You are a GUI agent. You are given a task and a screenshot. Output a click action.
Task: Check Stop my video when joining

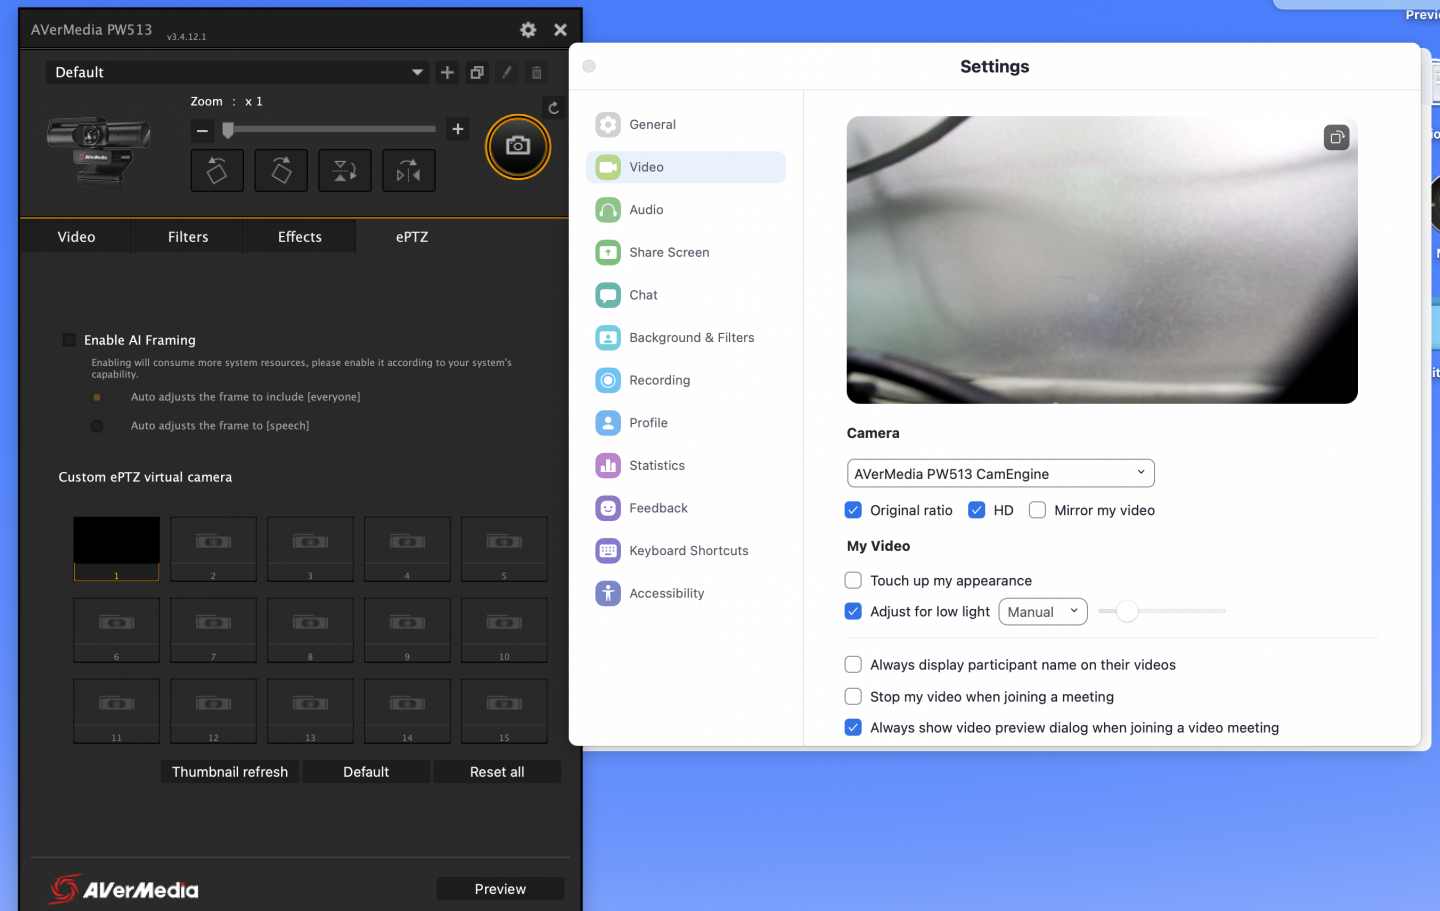coord(853,696)
